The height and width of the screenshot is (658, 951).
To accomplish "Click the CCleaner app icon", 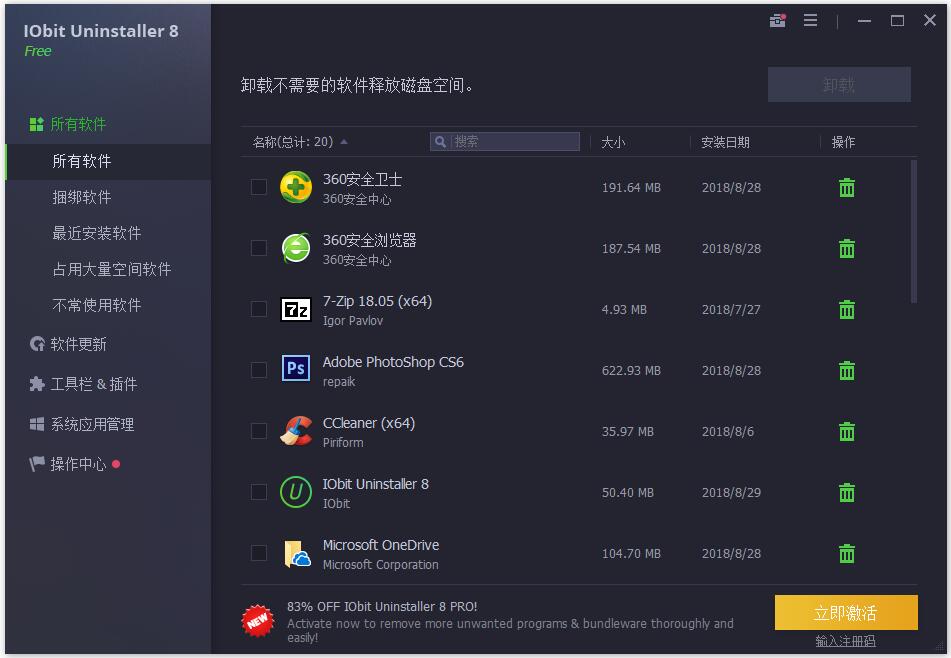I will (x=296, y=431).
